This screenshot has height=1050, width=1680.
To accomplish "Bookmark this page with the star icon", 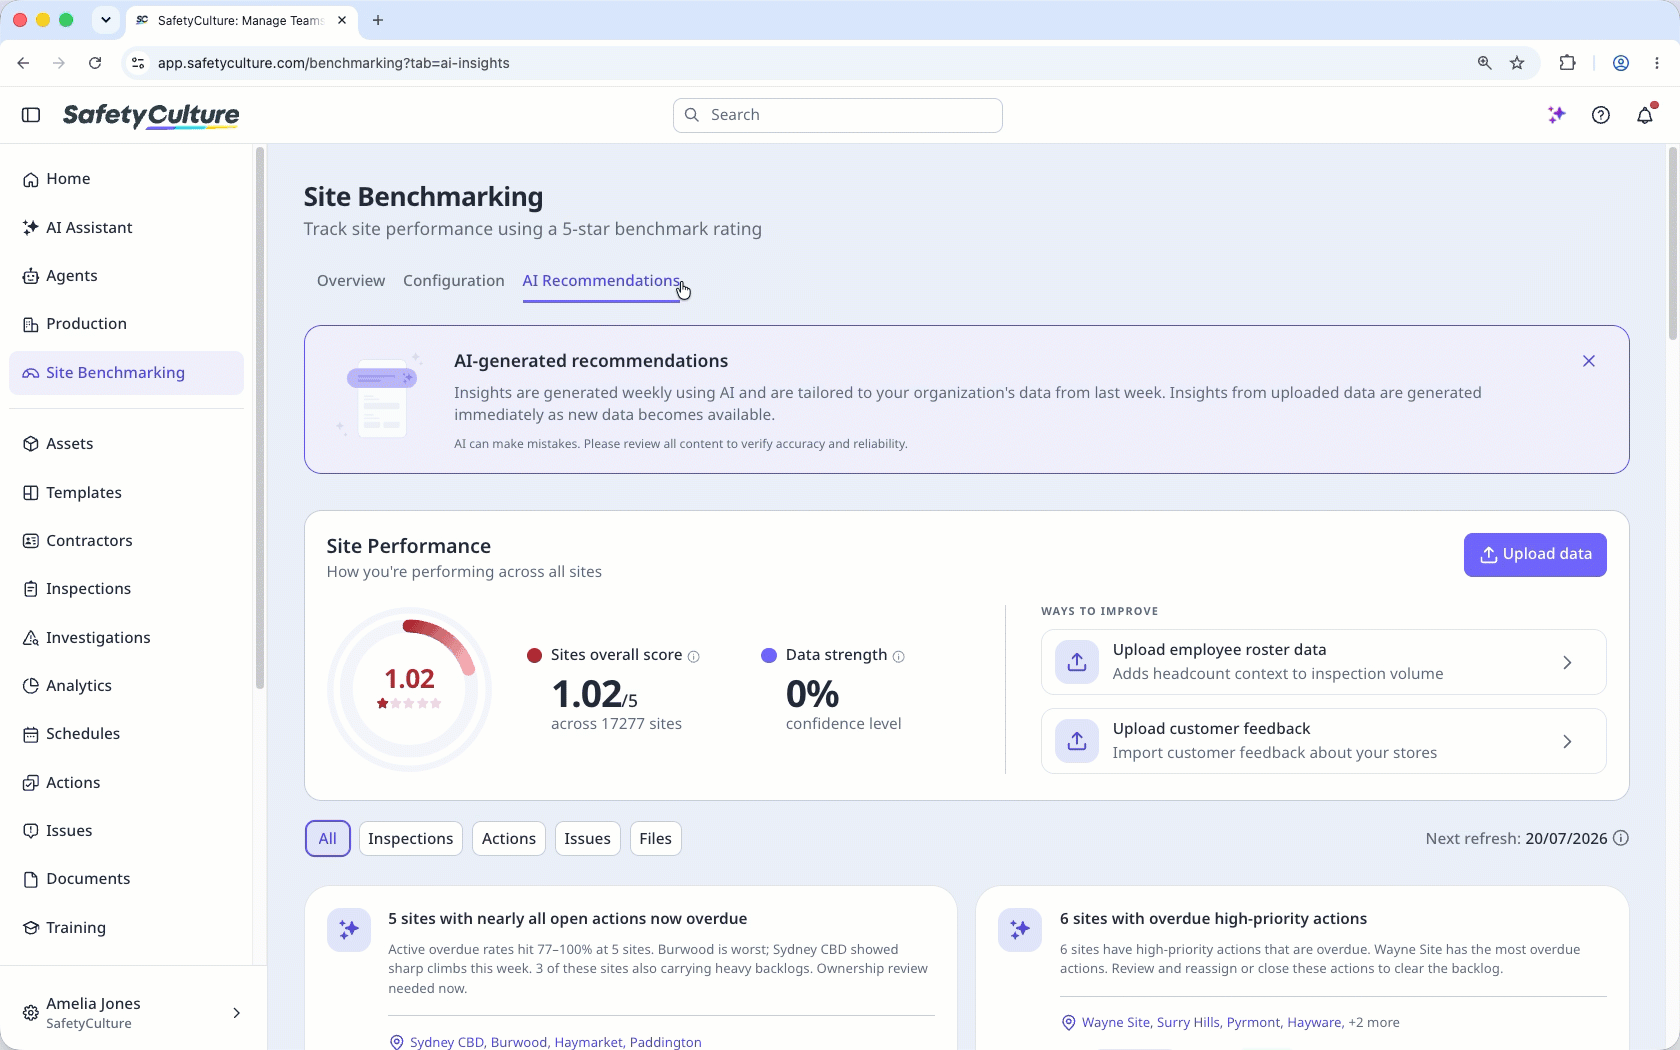I will click(x=1517, y=63).
